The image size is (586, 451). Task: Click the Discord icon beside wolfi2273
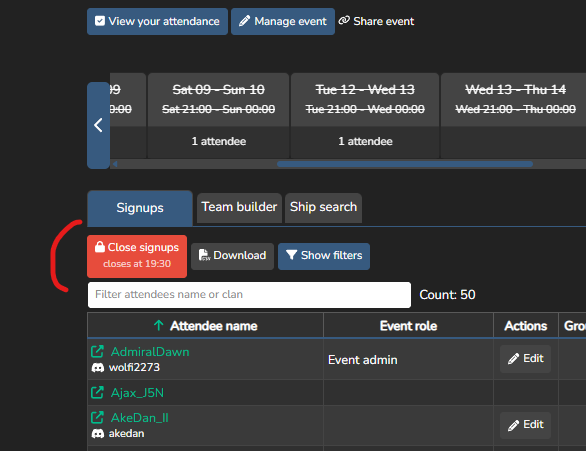coord(98,368)
